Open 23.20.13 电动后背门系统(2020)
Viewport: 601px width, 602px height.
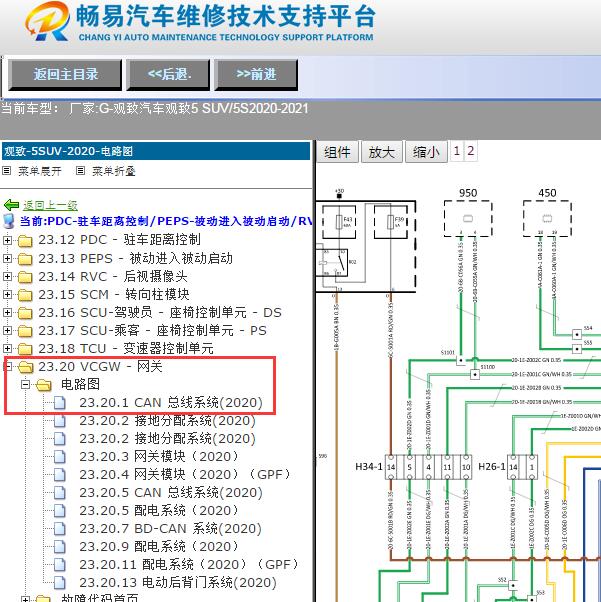[x=178, y=583]
